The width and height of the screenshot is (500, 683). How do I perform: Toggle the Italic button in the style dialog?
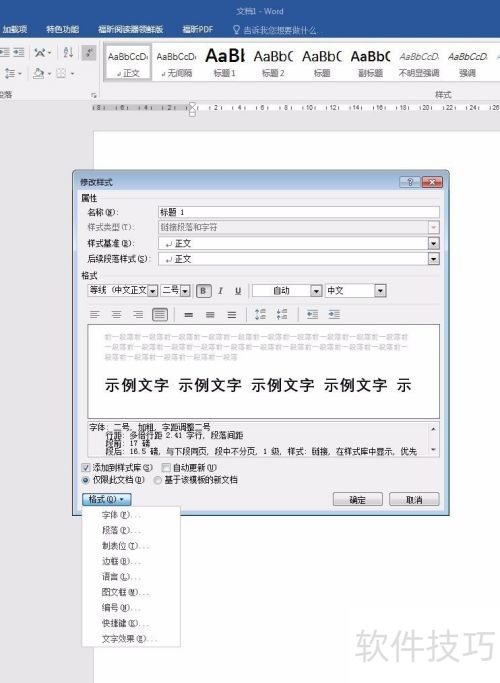pyautogui.click(x=220, y=291)
